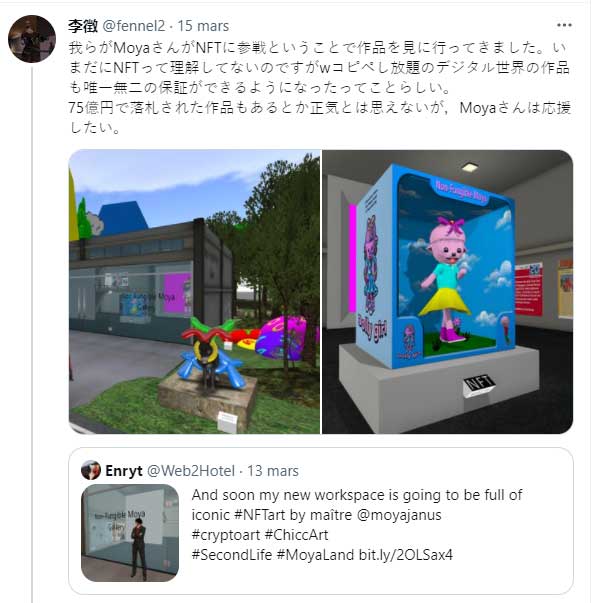Click Enryt's small avatar in quoted tweet

click(x=91, y=470)
